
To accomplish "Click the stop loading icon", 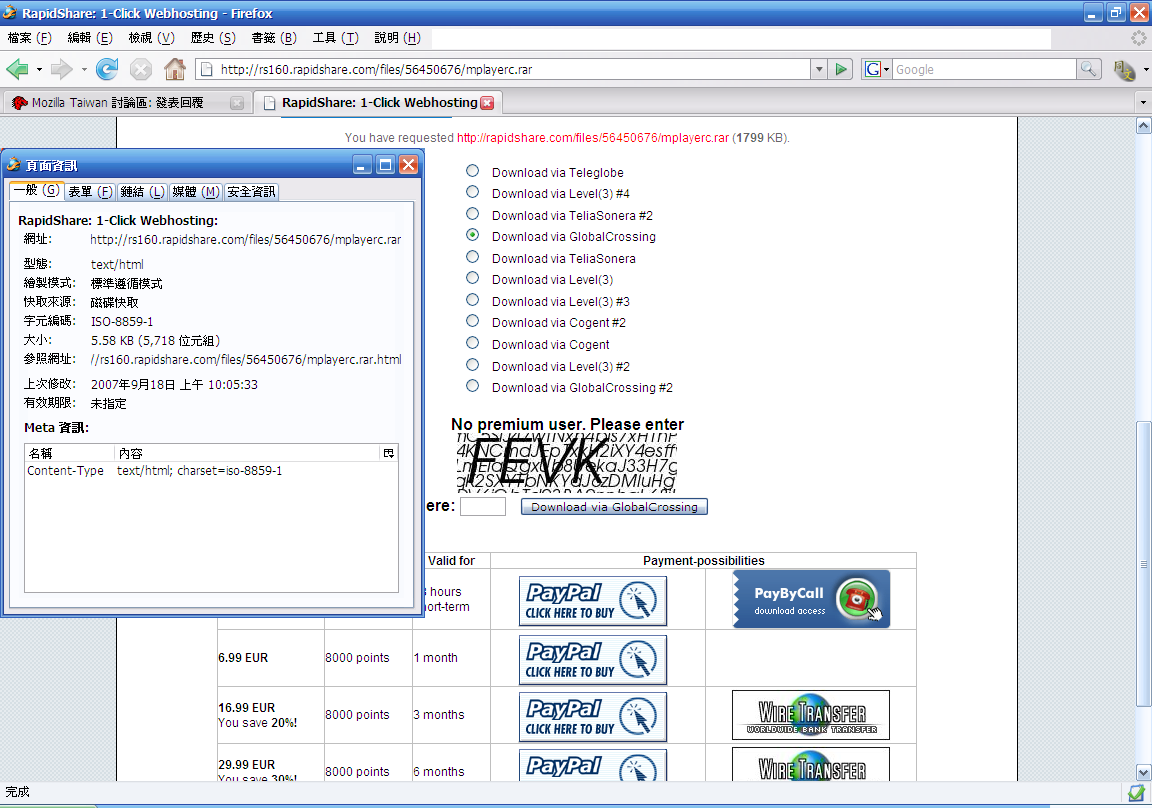I will pos(140,70).
